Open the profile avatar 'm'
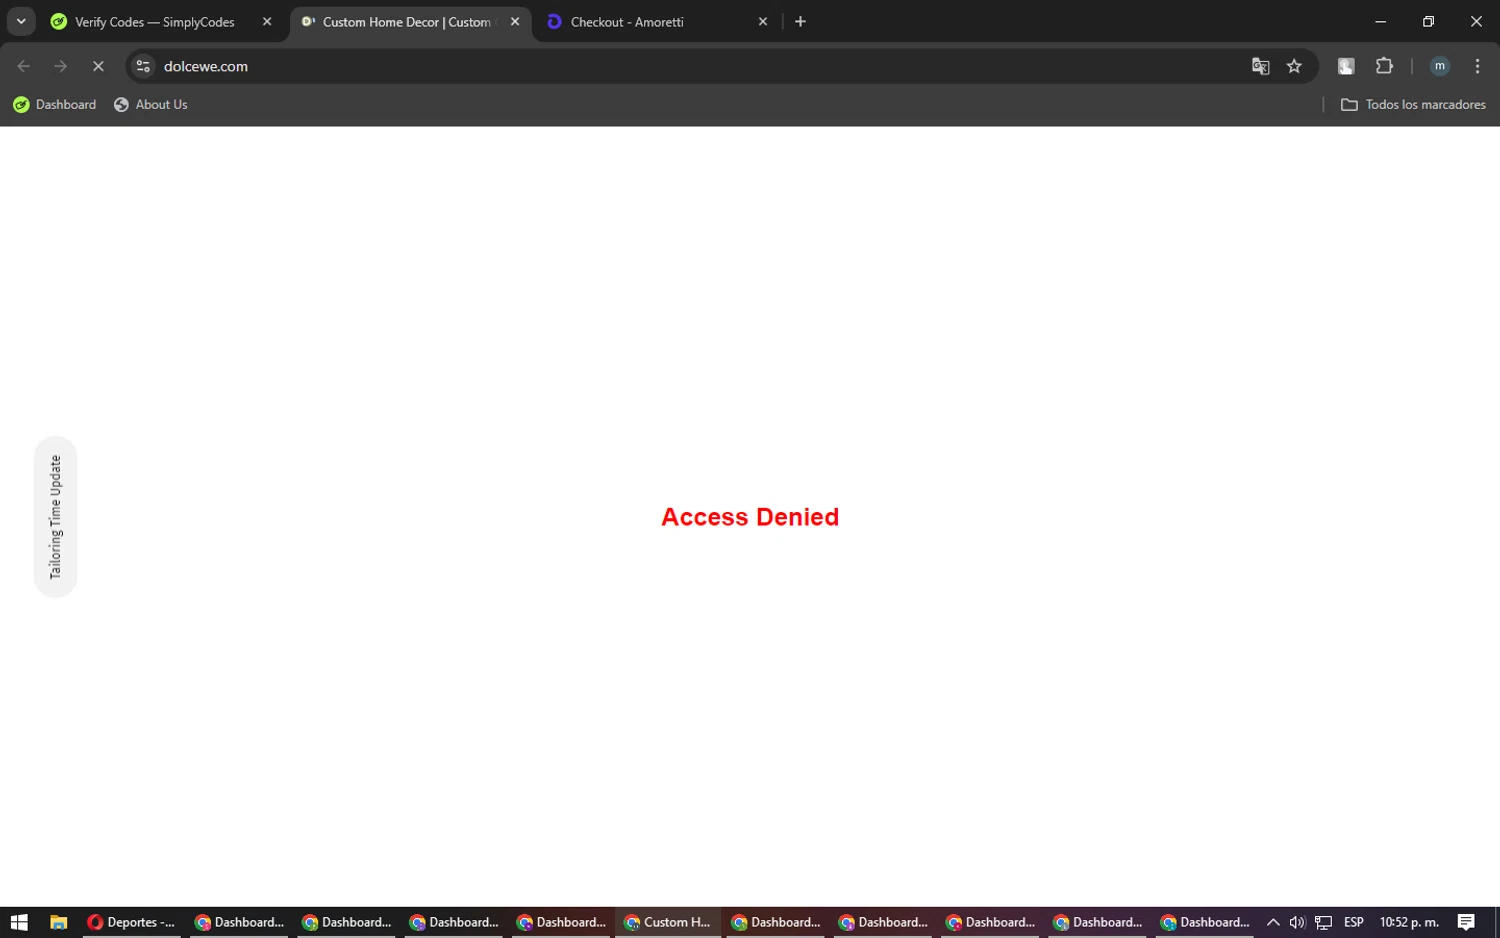The image size is (1500, 938). [1440, 66]
